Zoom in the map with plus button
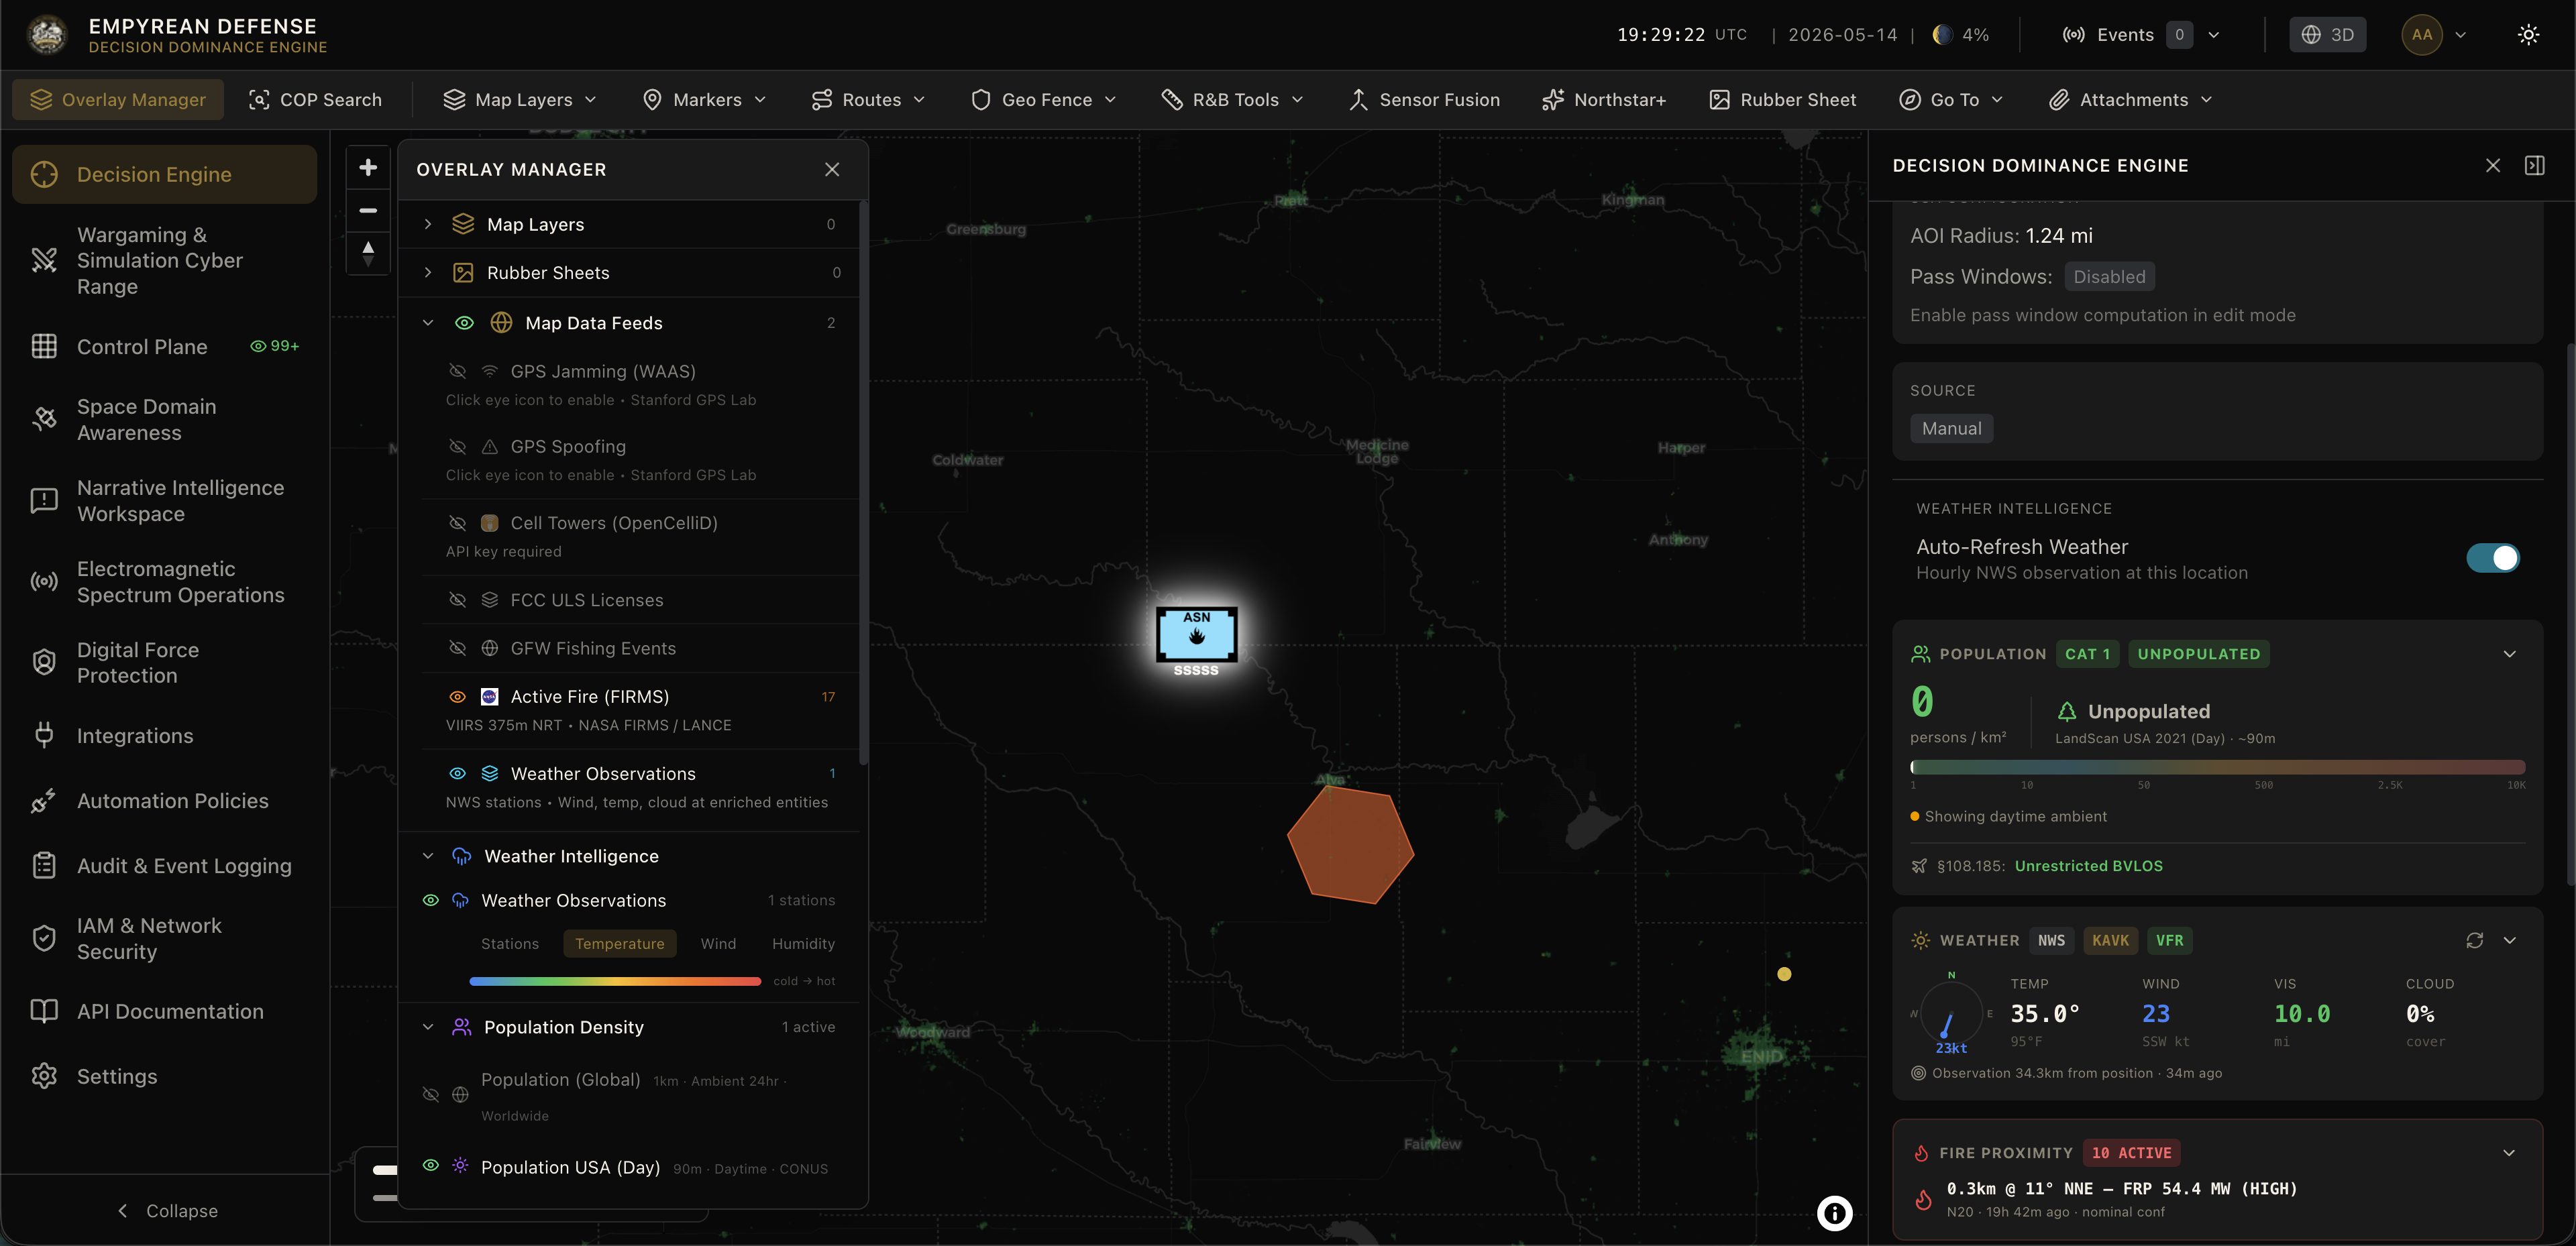 pyautogui.click(x=368, y=168)
